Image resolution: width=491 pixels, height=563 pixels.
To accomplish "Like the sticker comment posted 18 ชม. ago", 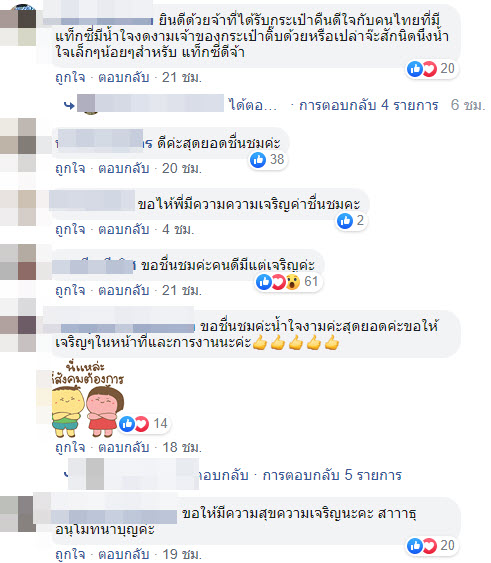I will [70, 447].
